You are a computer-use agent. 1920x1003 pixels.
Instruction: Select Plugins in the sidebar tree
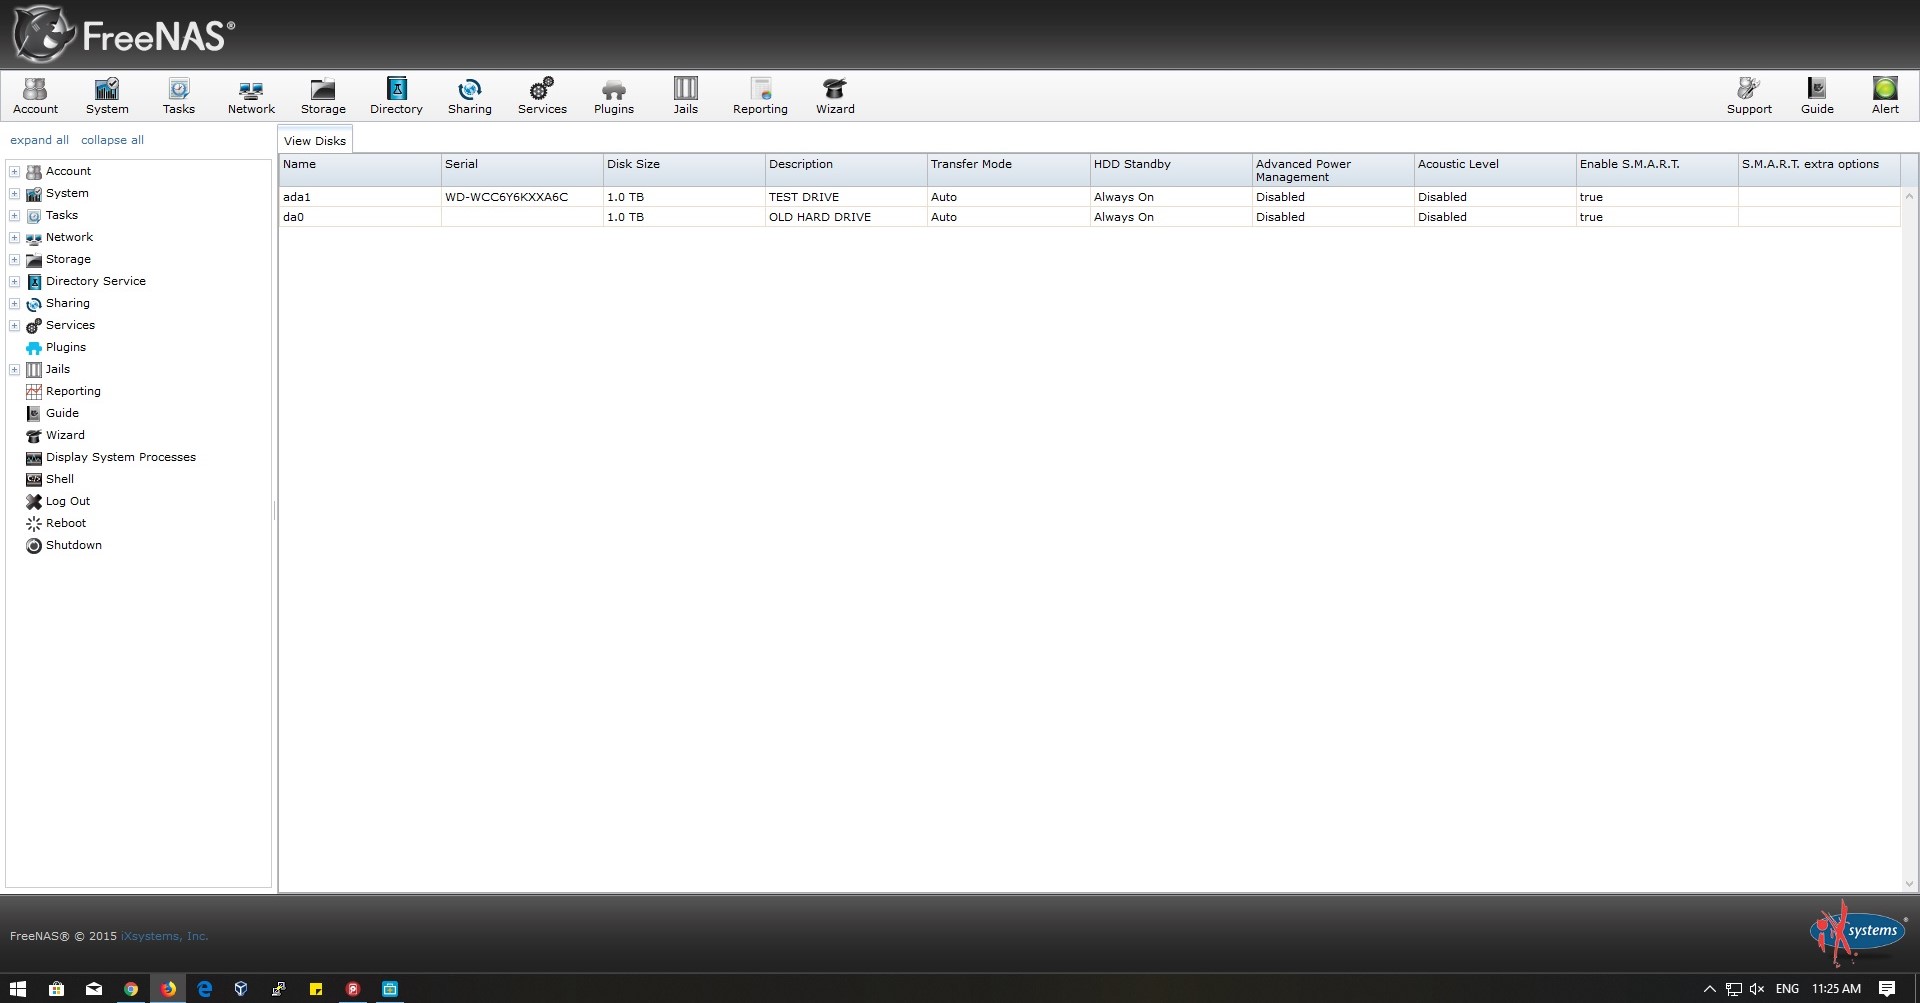click(66, 347)
